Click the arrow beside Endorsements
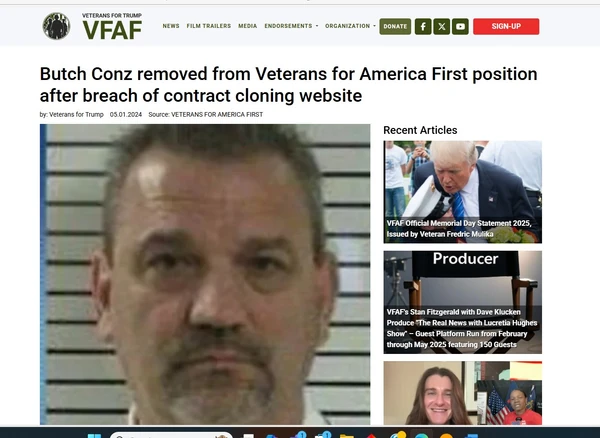The width and height of the screenshot is (600, 438). point(317,26)
